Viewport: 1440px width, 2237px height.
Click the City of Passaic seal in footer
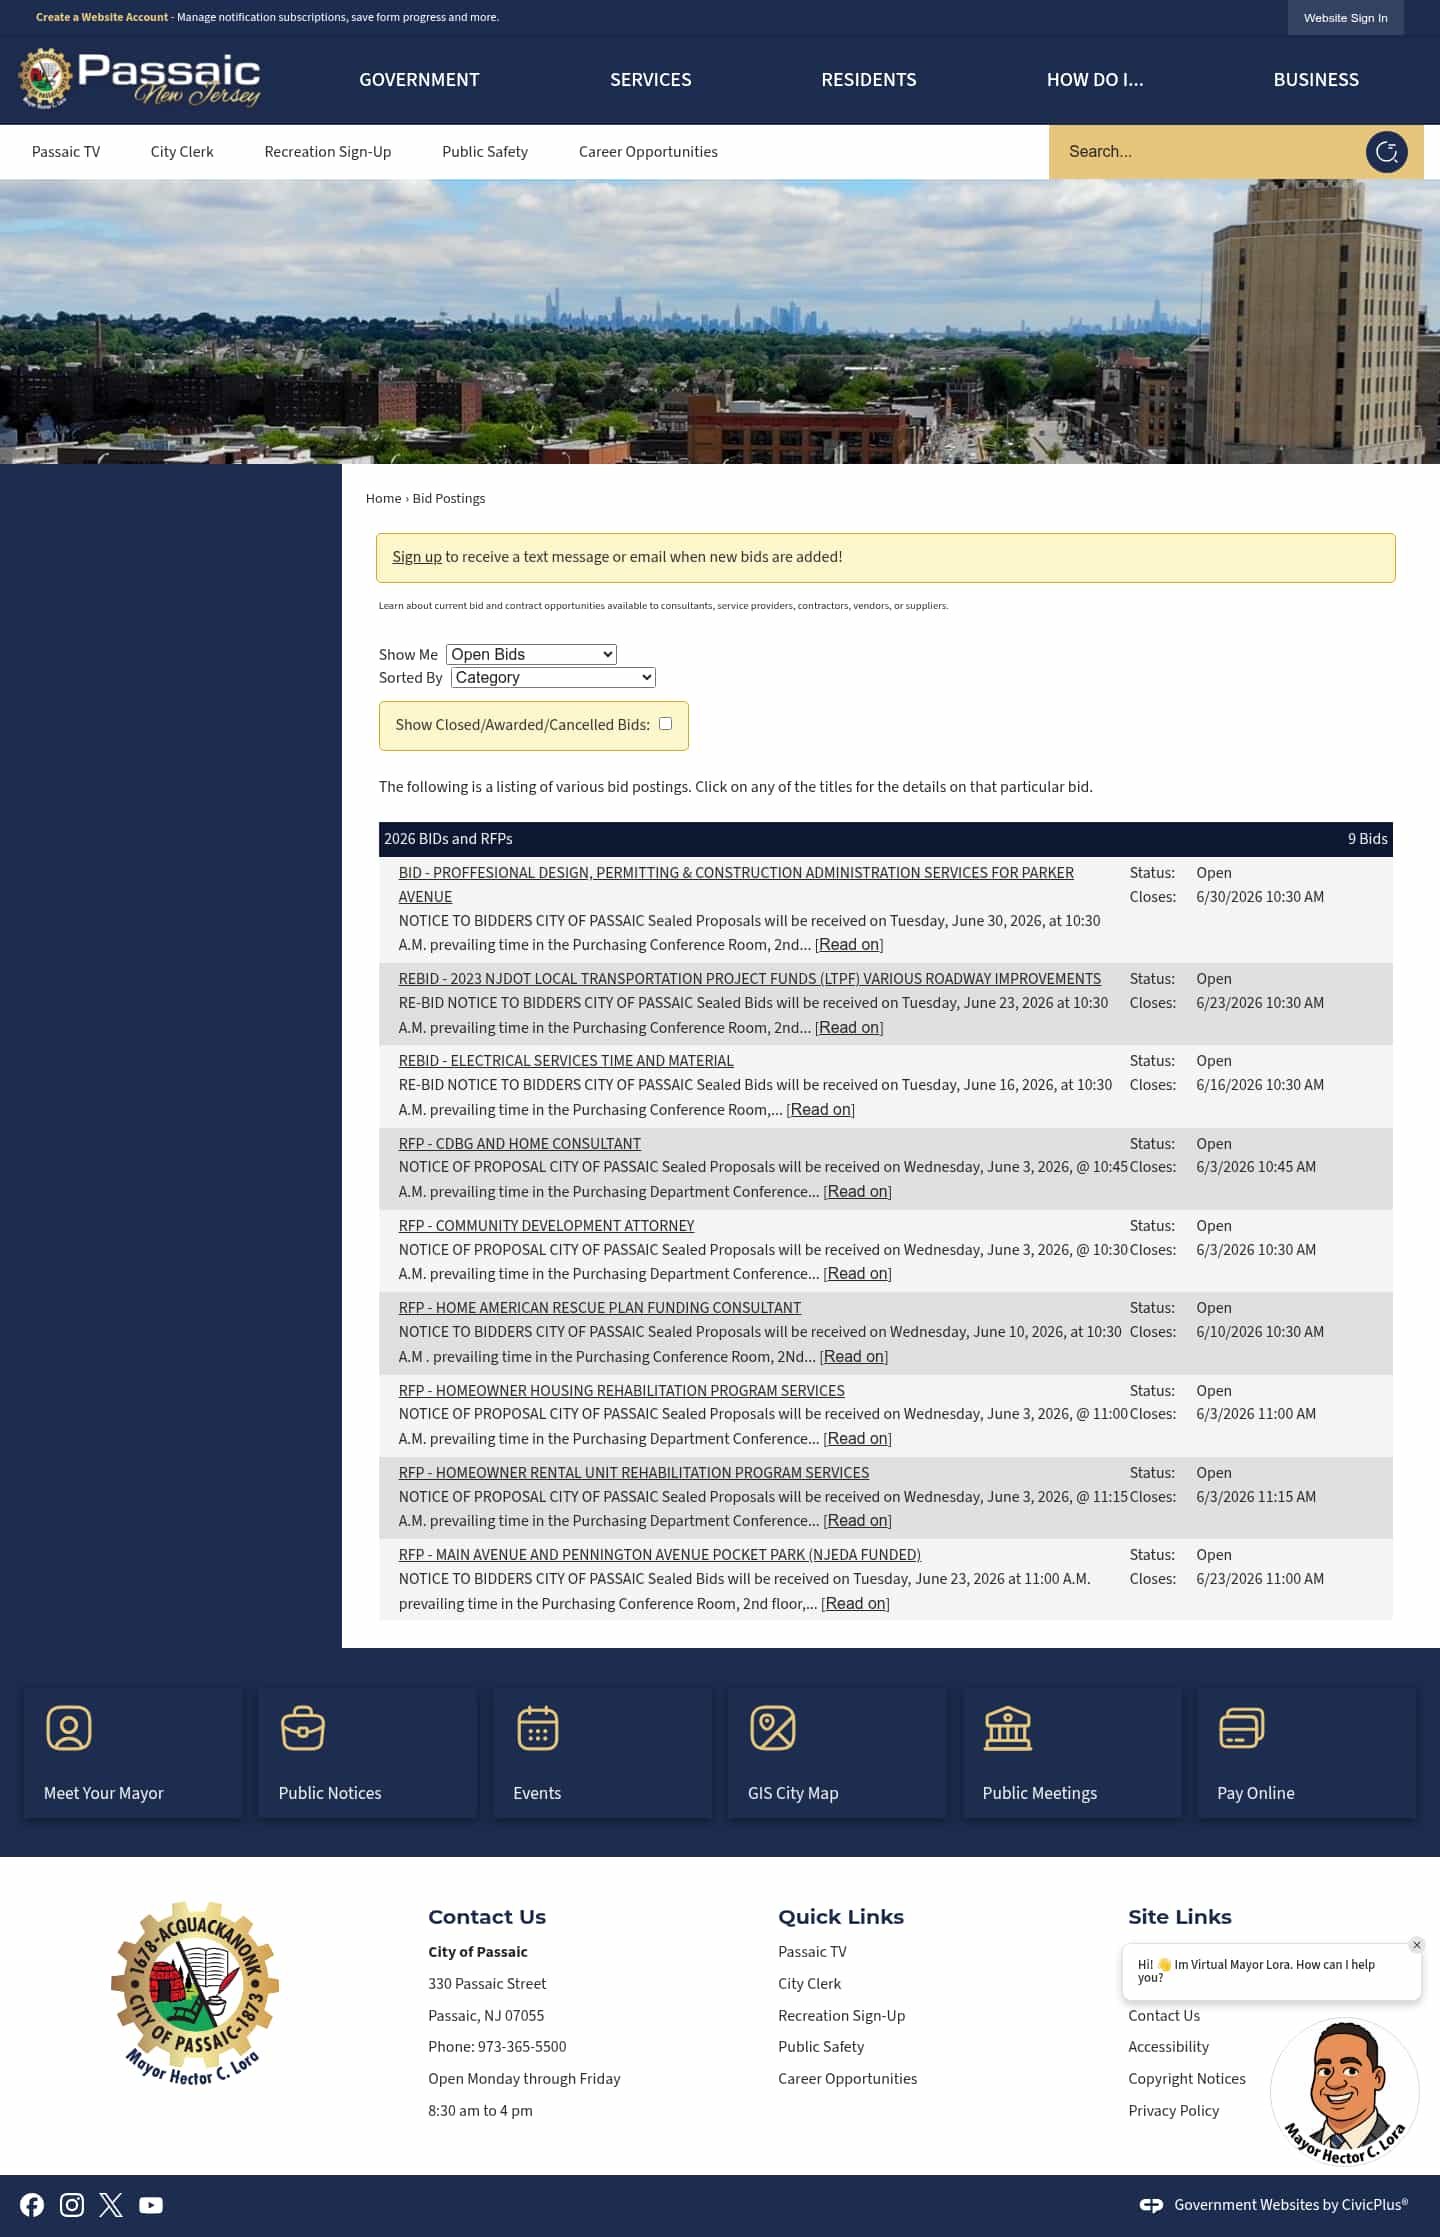(x=194, y=1993)
